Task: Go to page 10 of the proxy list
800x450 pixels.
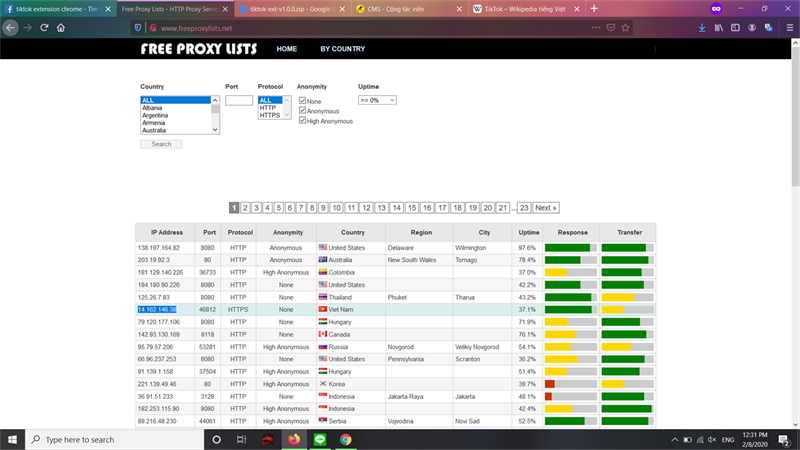Action: pyautogui.click(x=336, y=208)
